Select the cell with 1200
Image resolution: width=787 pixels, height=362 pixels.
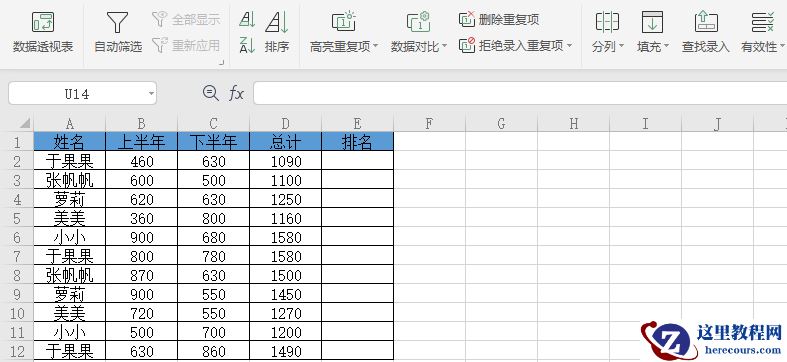285,332
